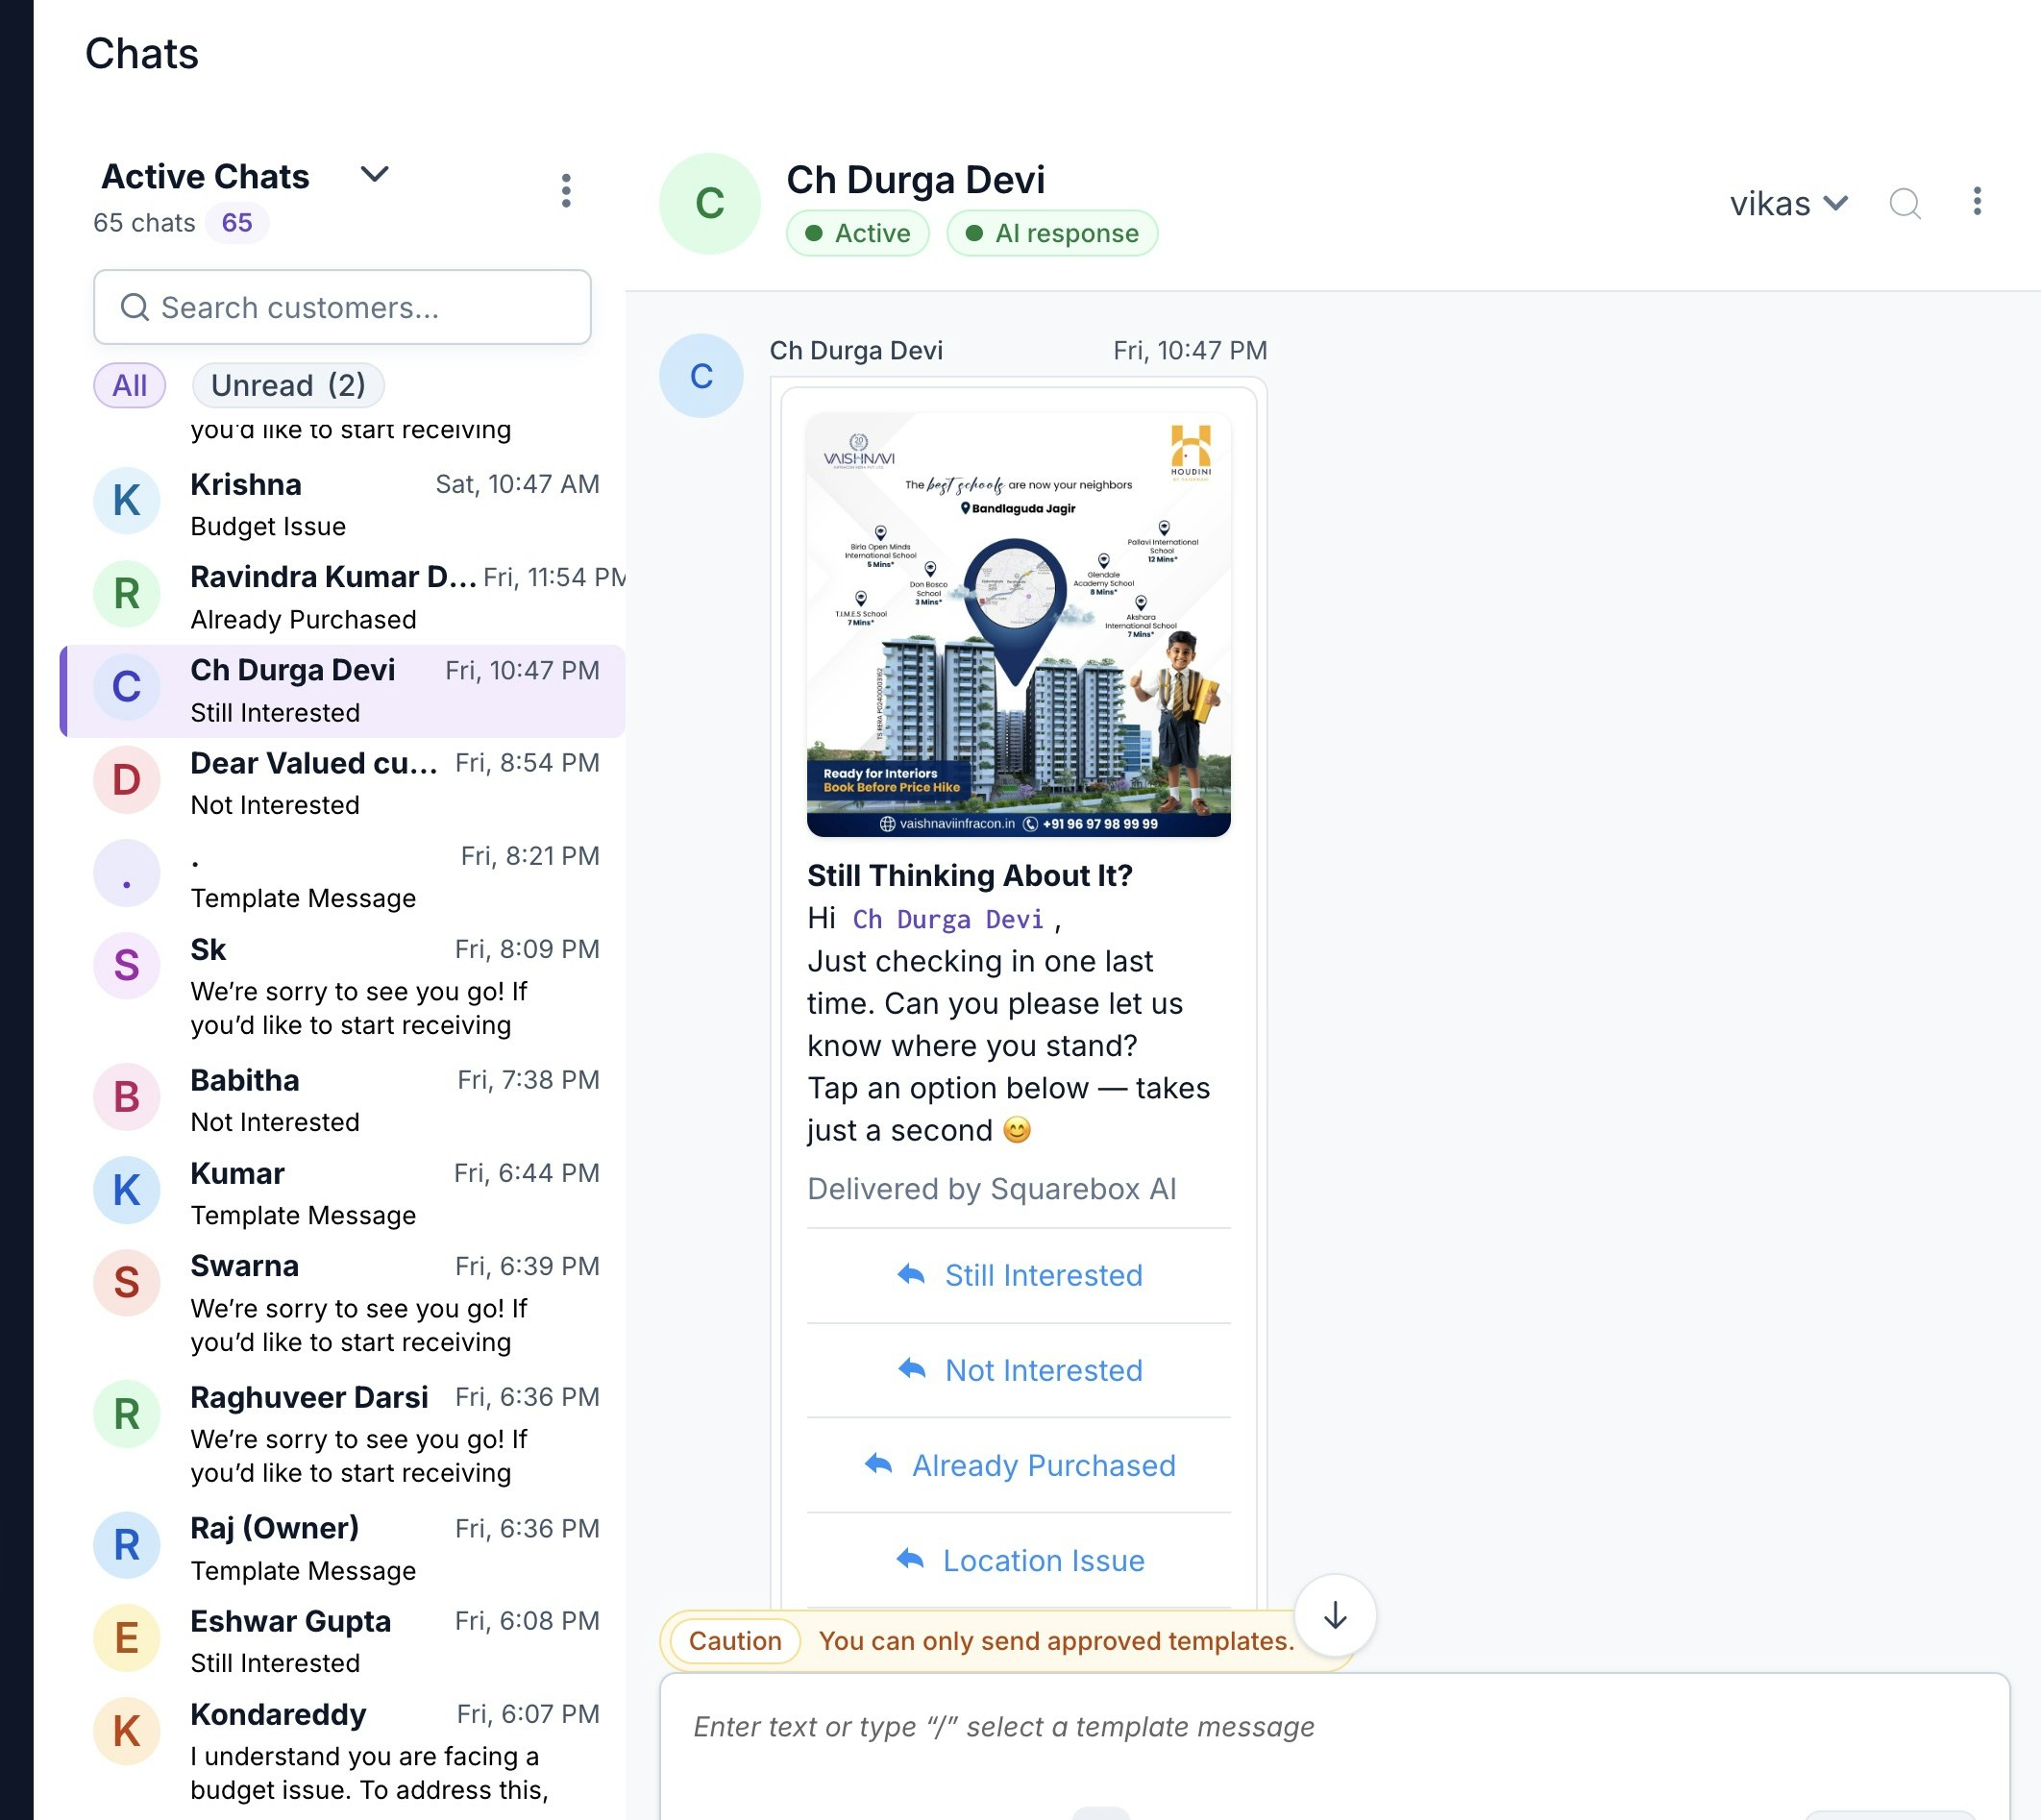Click the Swarna S avatar icon

point(127,1283)
